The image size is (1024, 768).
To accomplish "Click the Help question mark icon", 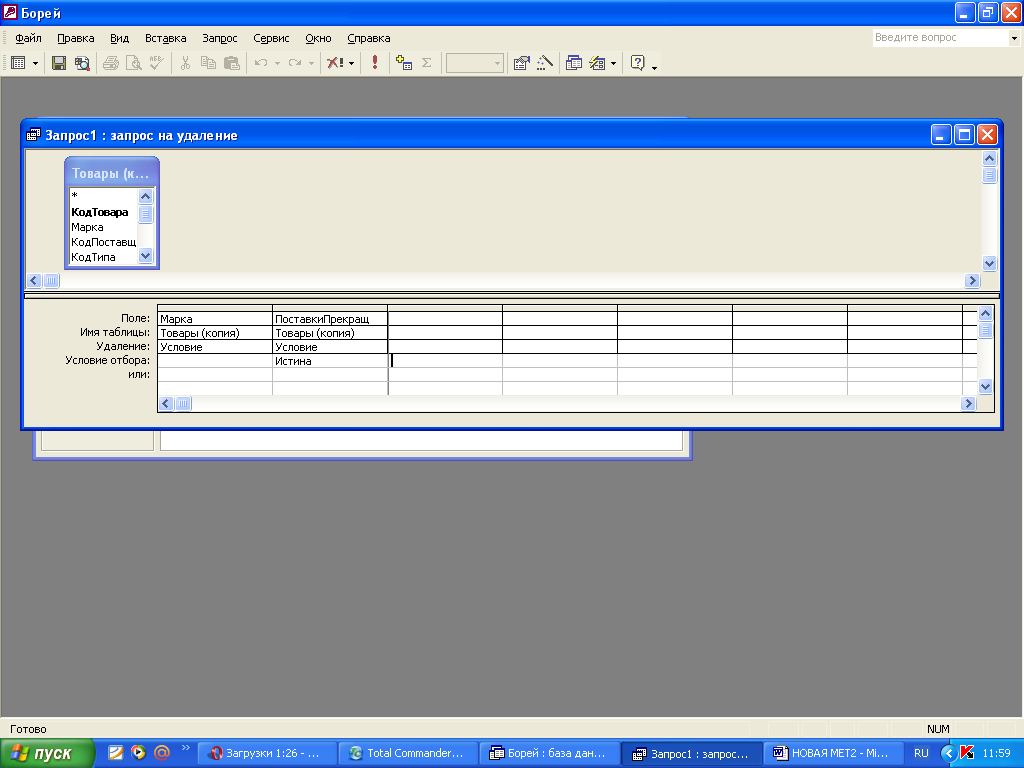I will 637,63.
